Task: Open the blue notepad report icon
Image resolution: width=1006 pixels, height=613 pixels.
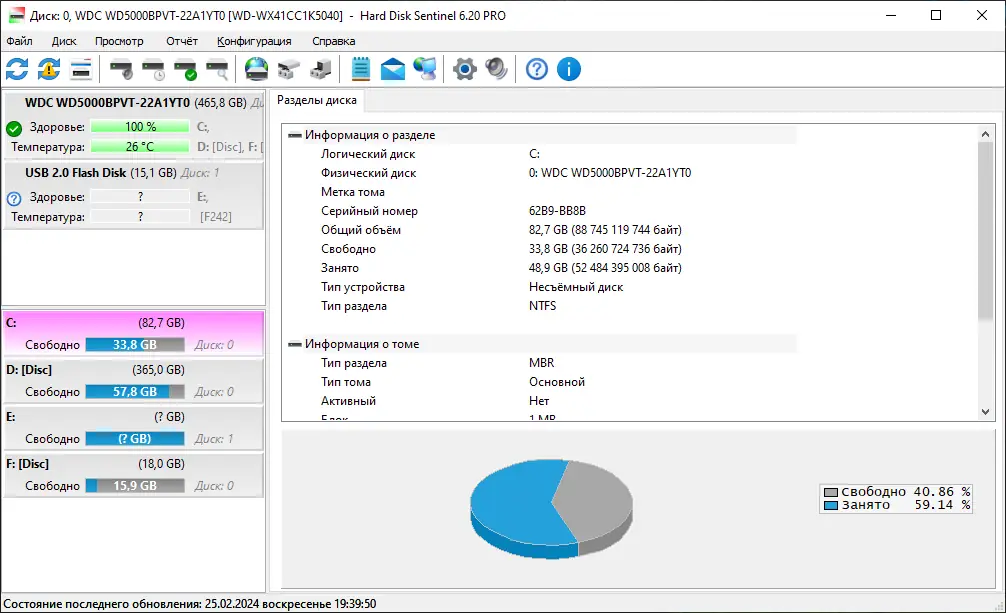Action: [361, 69]
